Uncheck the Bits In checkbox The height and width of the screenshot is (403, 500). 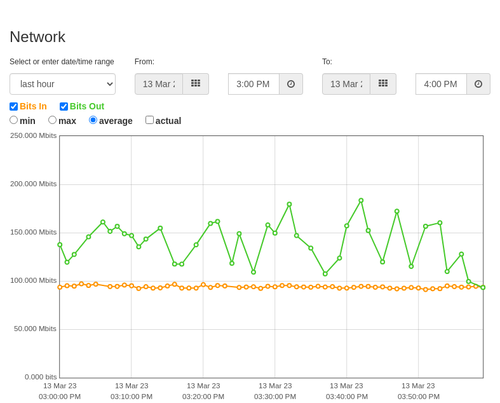pyautogui.click(x=14, y=106)
